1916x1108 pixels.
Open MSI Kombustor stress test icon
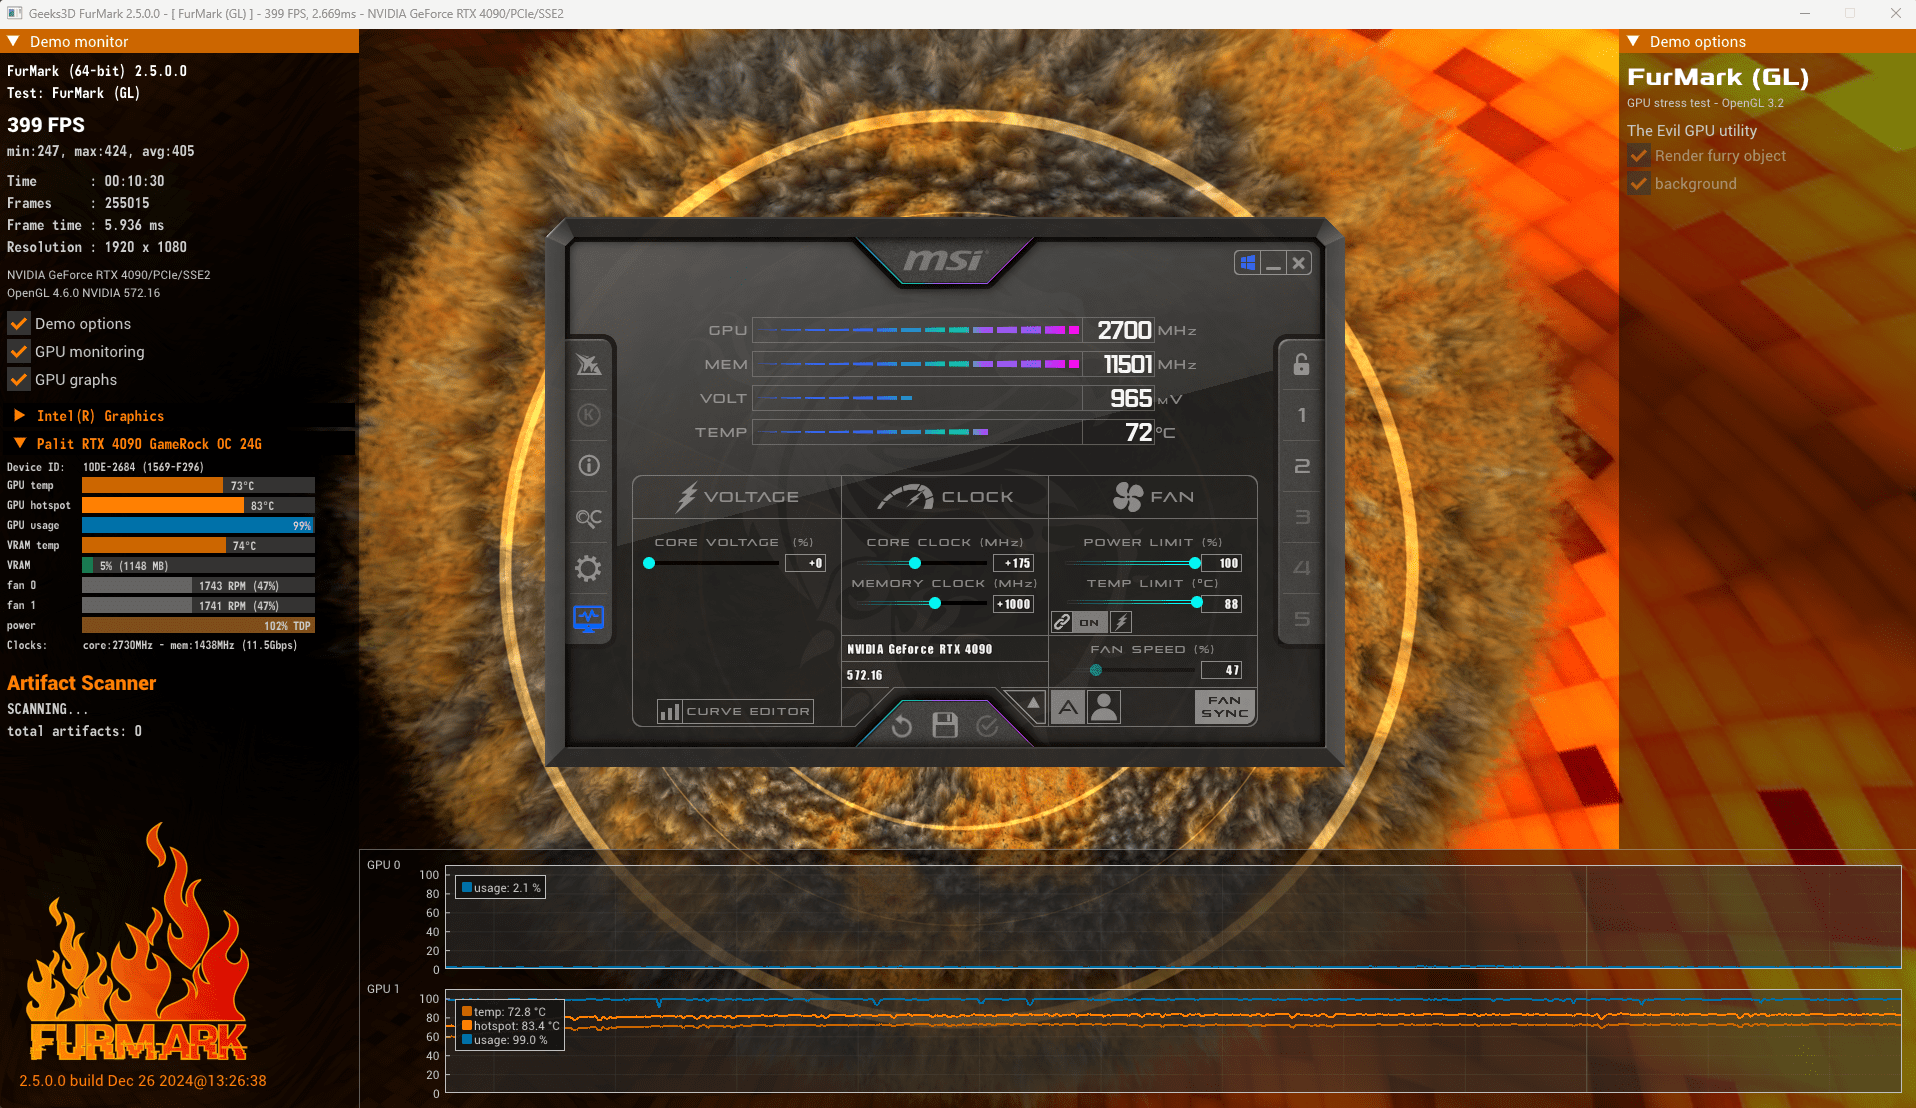coord(589,415)
